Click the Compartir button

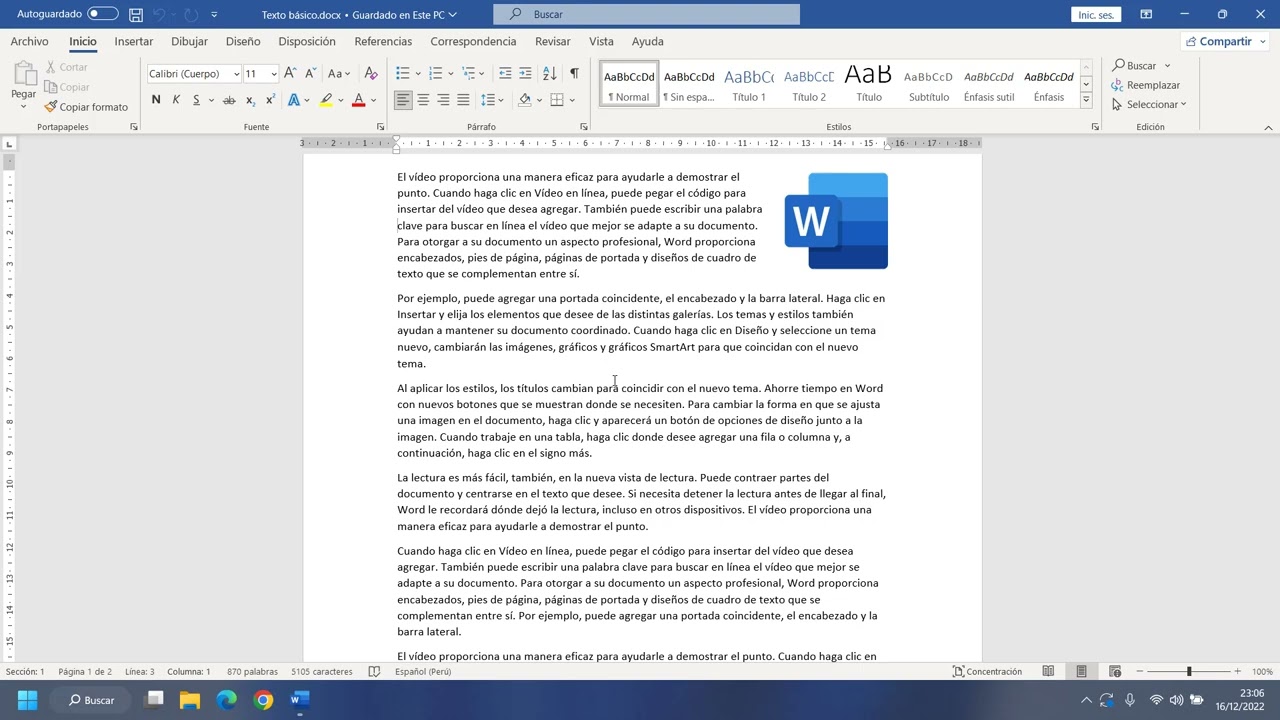(x=1226, y=42)
